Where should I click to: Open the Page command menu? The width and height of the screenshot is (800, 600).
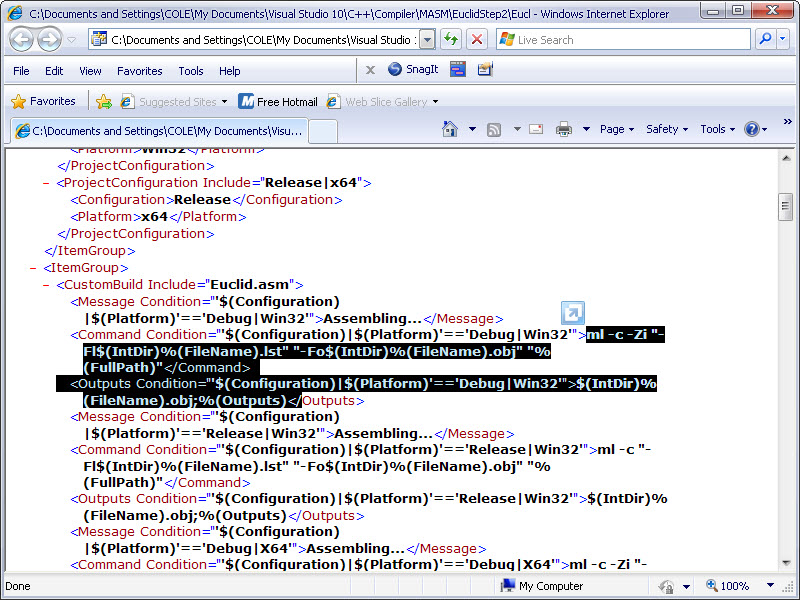[617, 129]
